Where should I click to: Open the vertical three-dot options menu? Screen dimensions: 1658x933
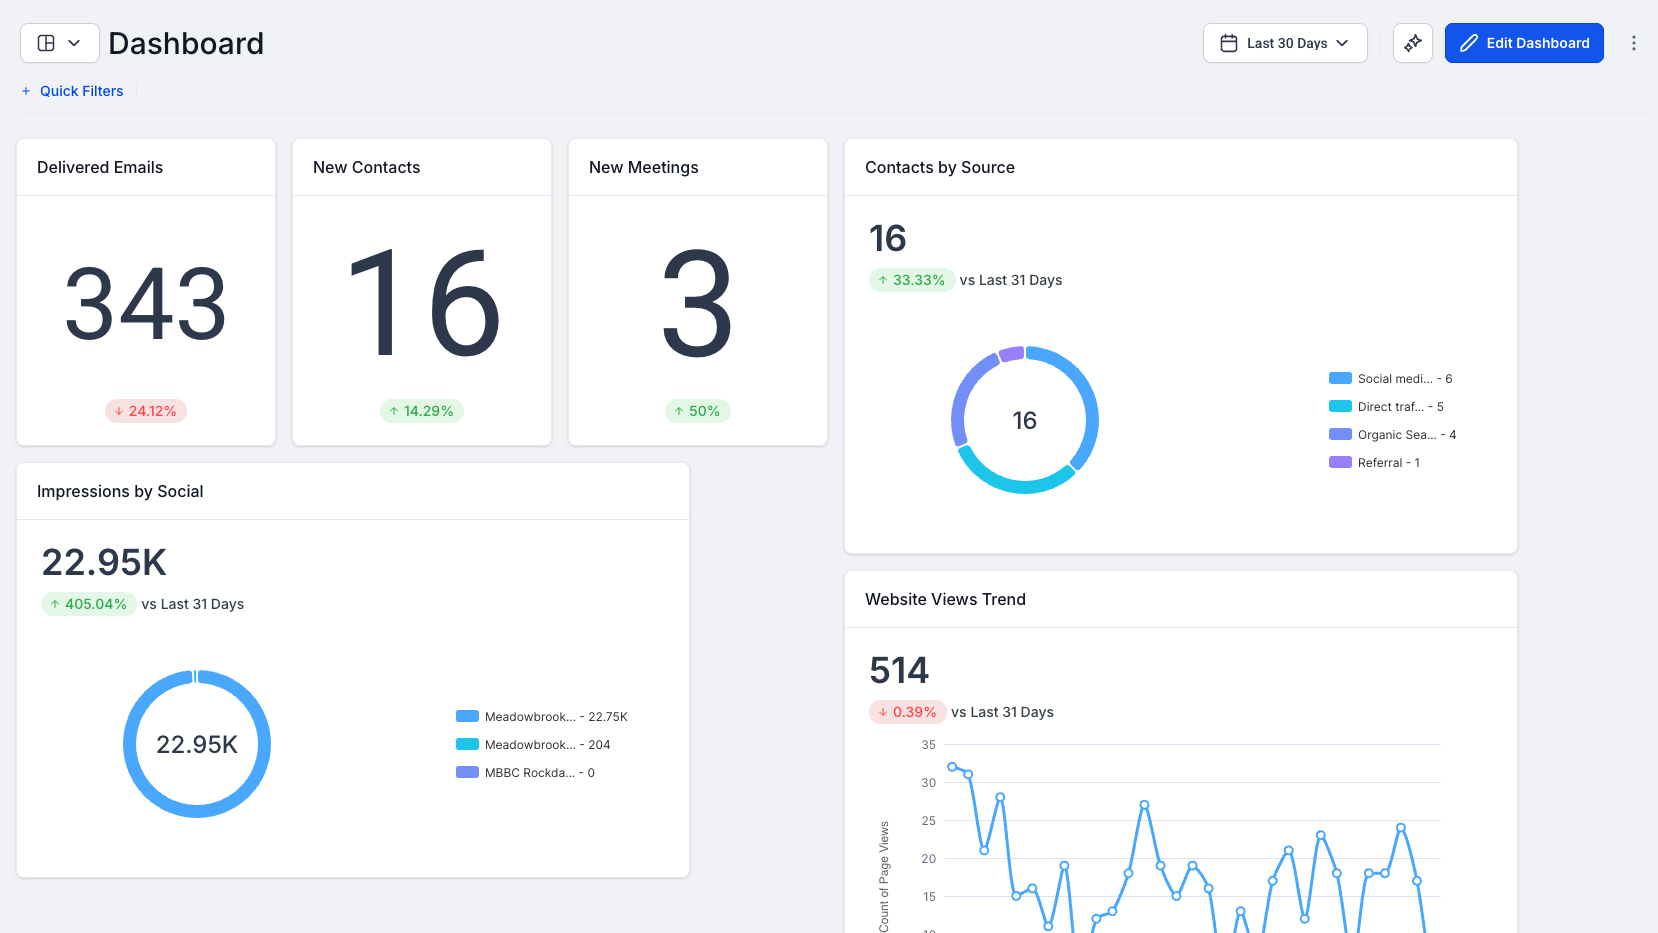pos(1634,43)
